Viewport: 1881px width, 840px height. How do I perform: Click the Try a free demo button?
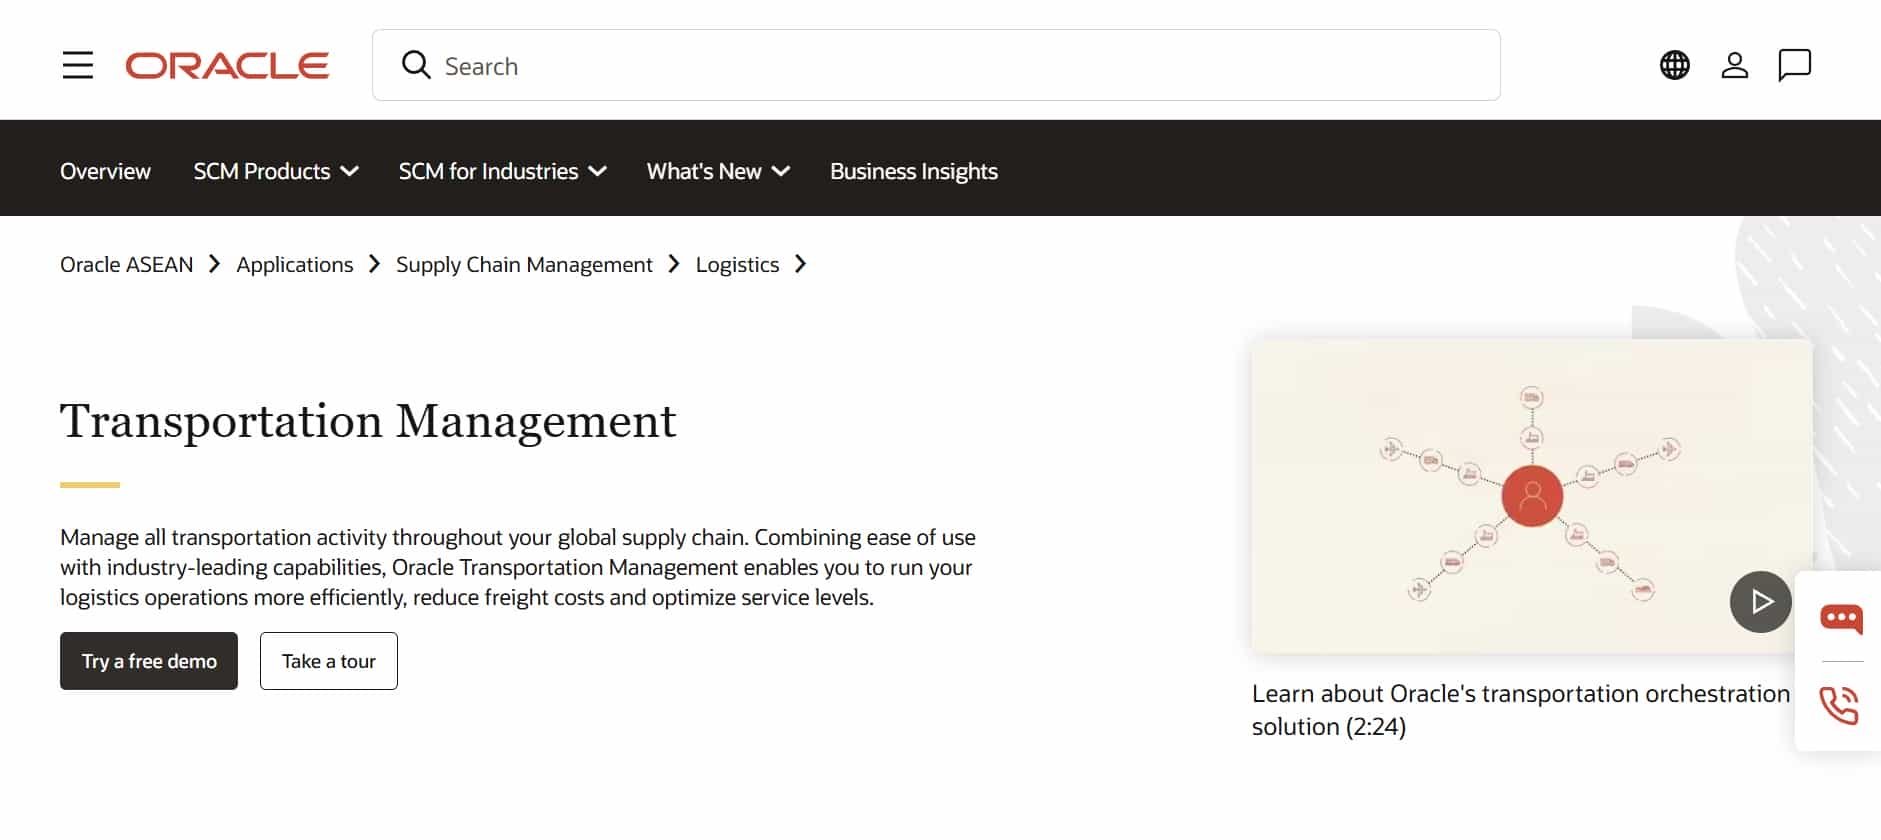149,661
